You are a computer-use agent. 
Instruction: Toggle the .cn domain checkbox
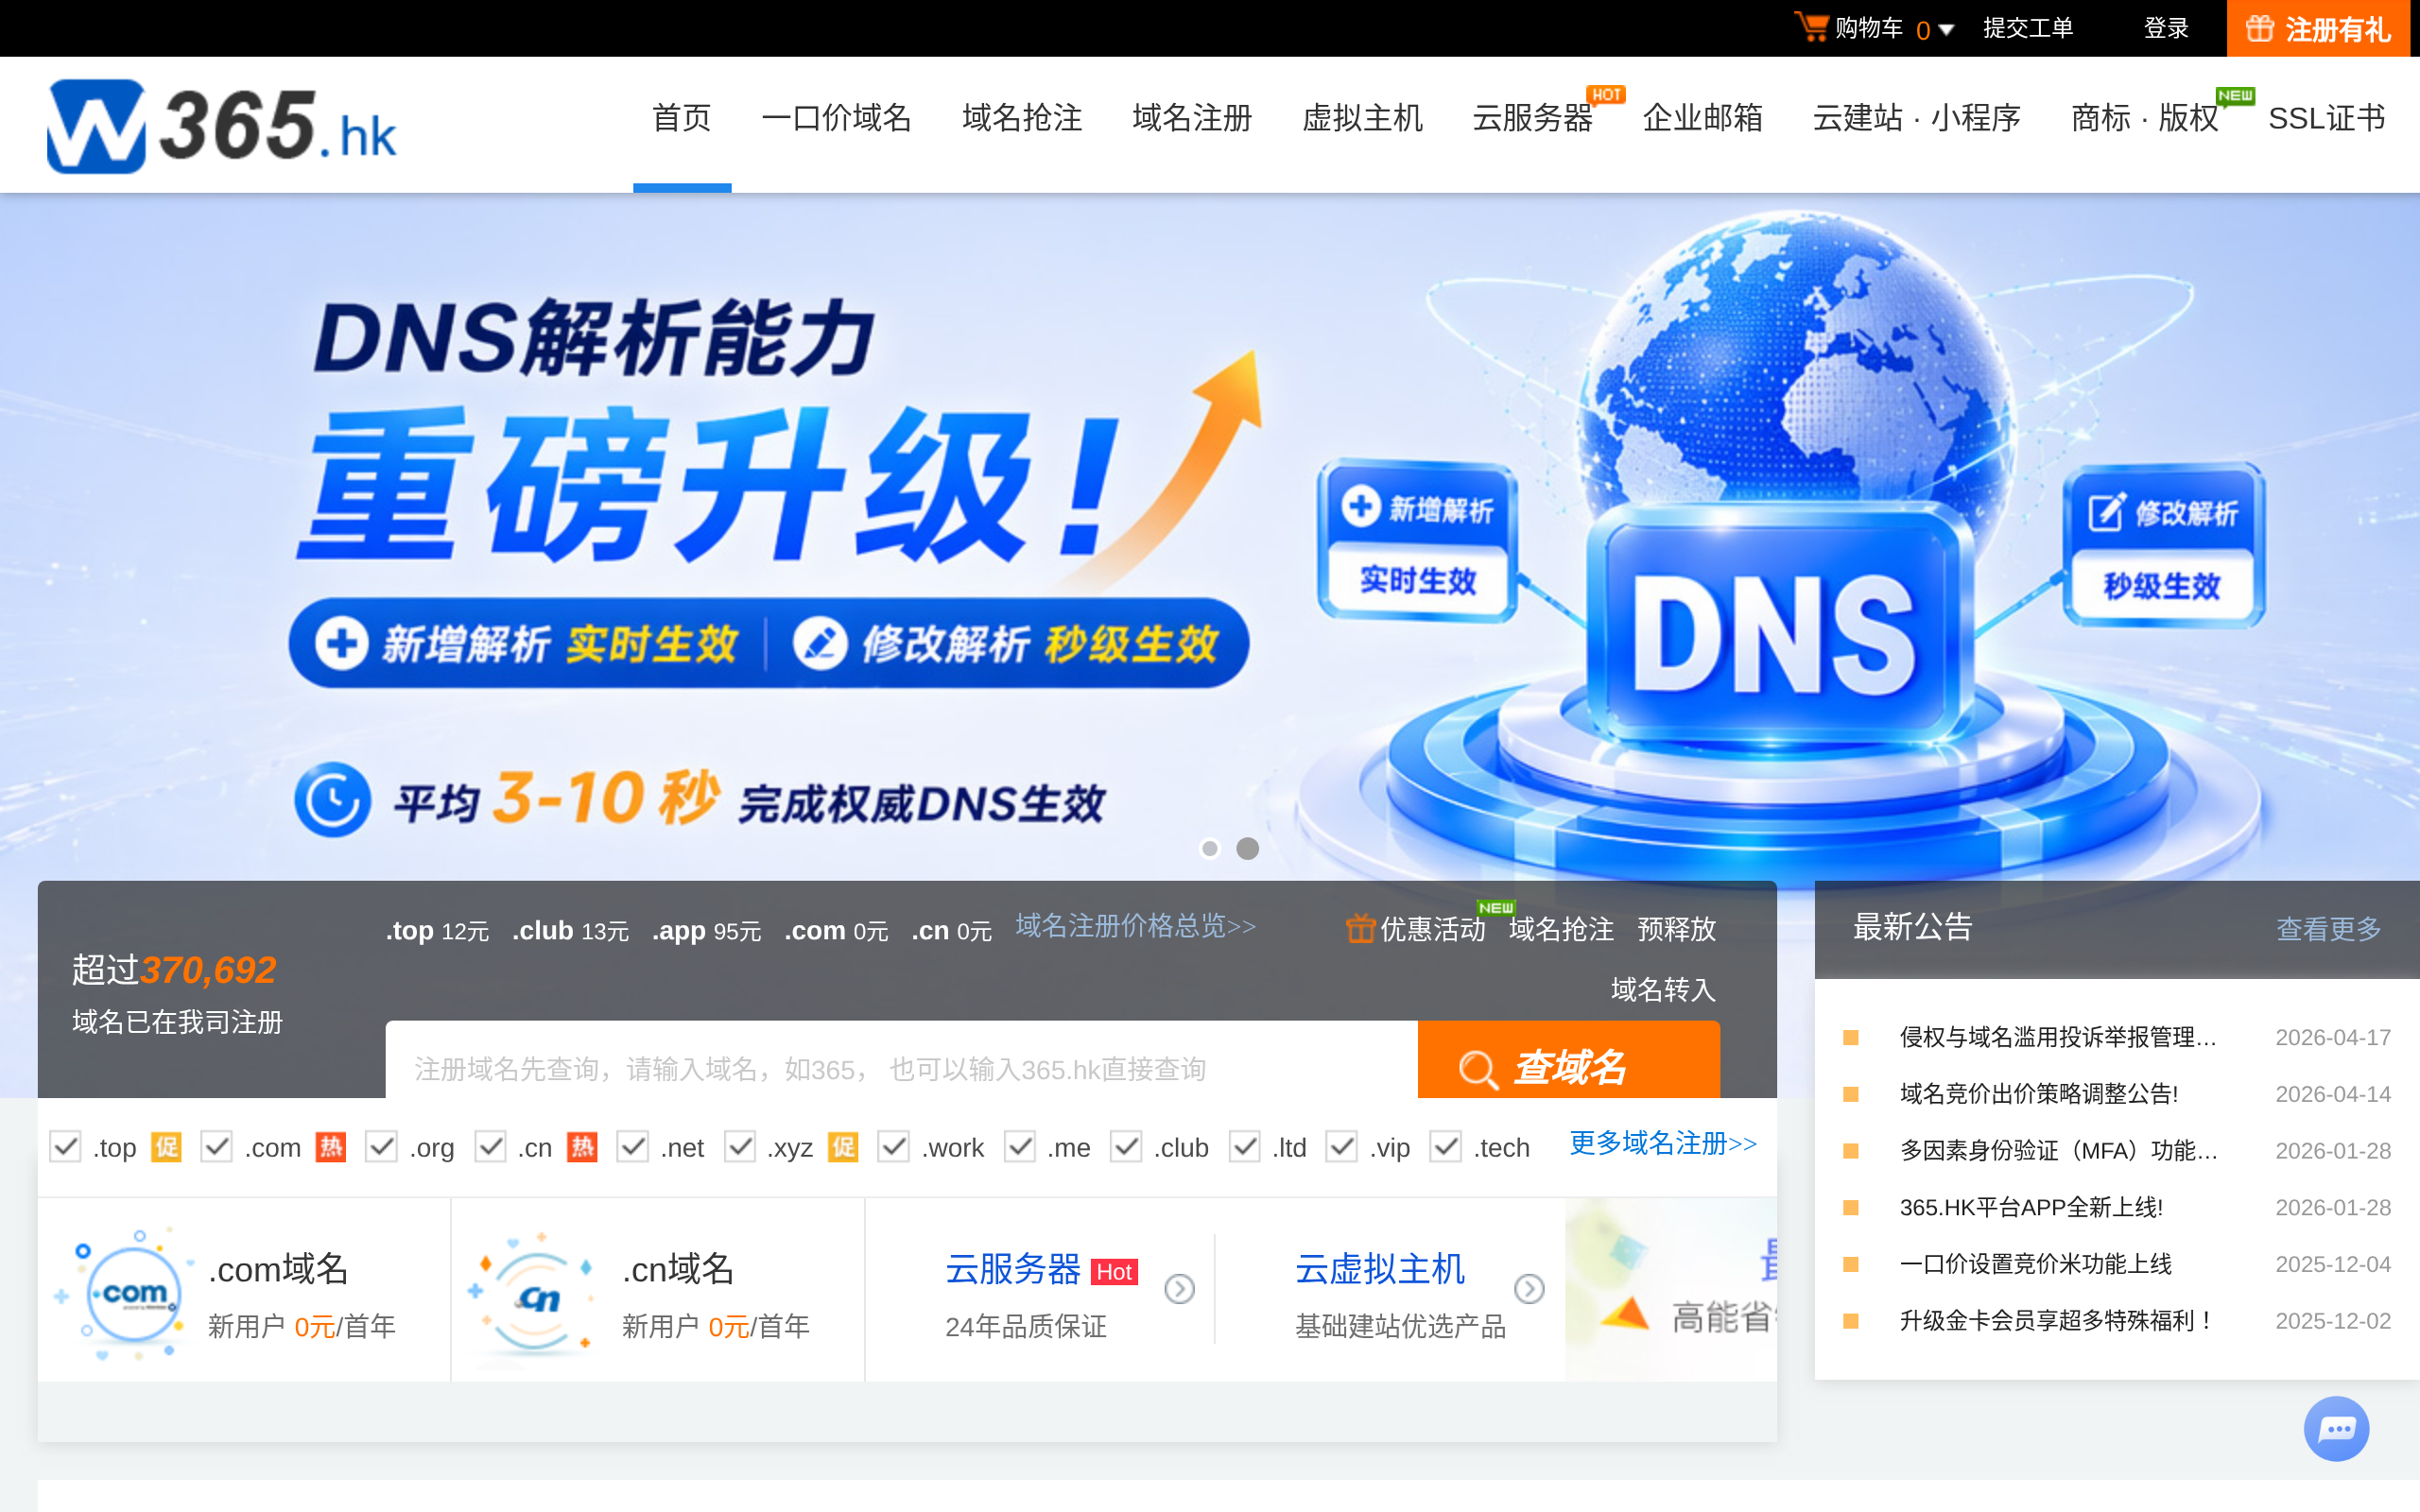490,1147
